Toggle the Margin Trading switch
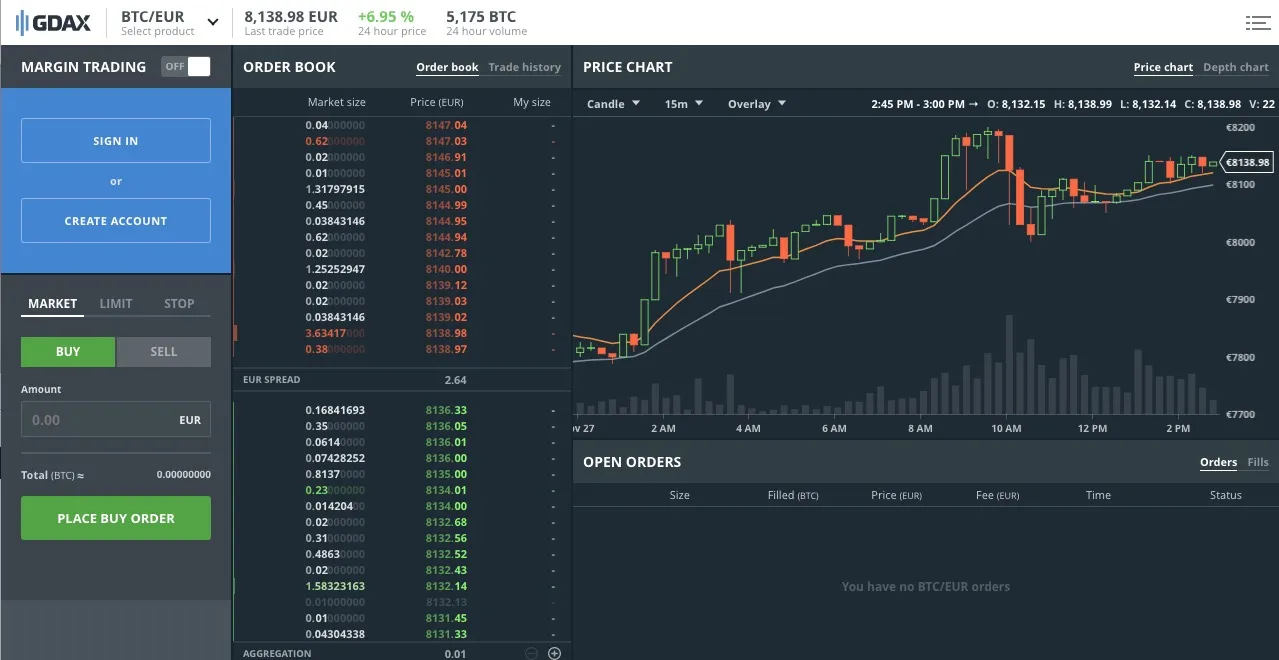 186,67
